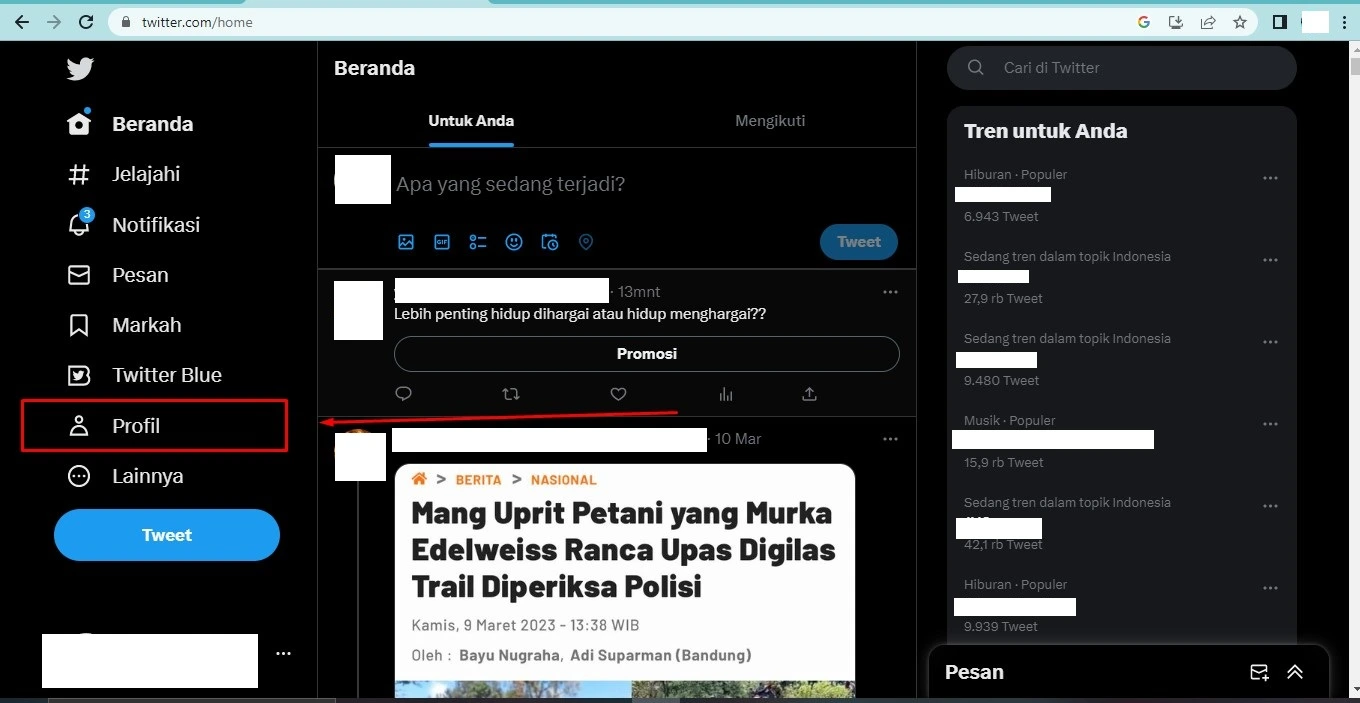The width and height of the screenshot is (1360, 703).
Task: Go back in browser
Action: point(22,22)
